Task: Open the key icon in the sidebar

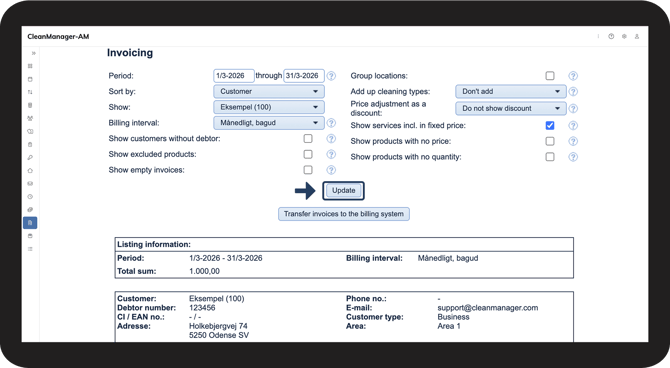Action: [x=30, y=158]
